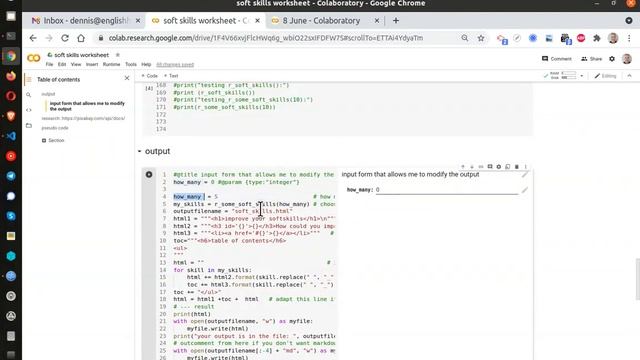Open Code snippets sidebar icon

29,110
